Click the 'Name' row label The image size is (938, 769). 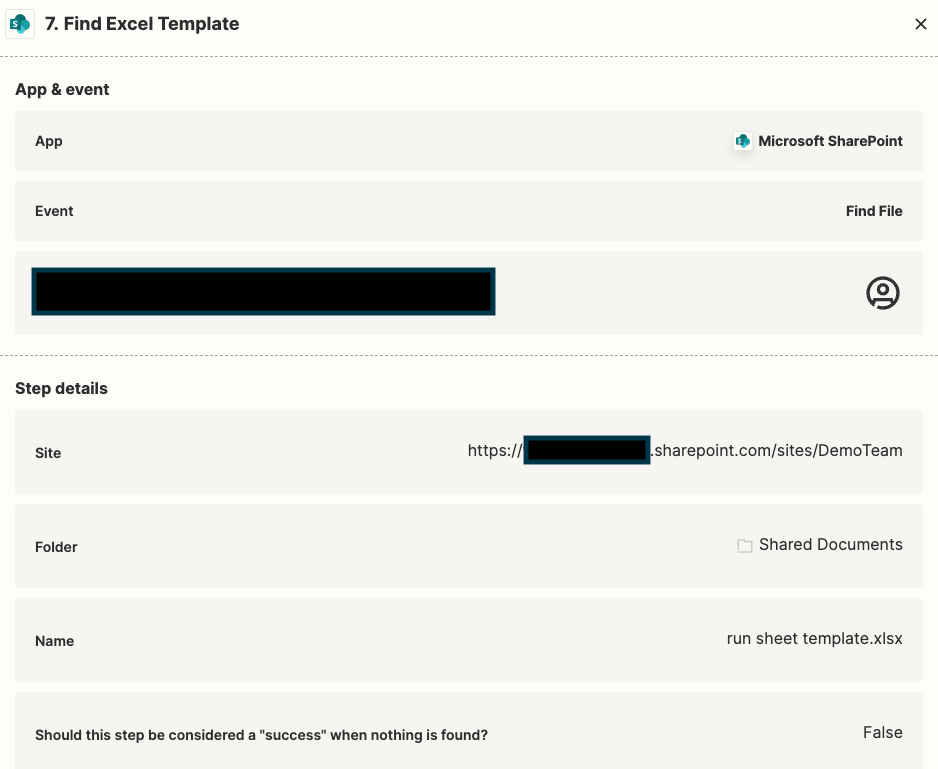pyautogui.click(x=54, y=641)
